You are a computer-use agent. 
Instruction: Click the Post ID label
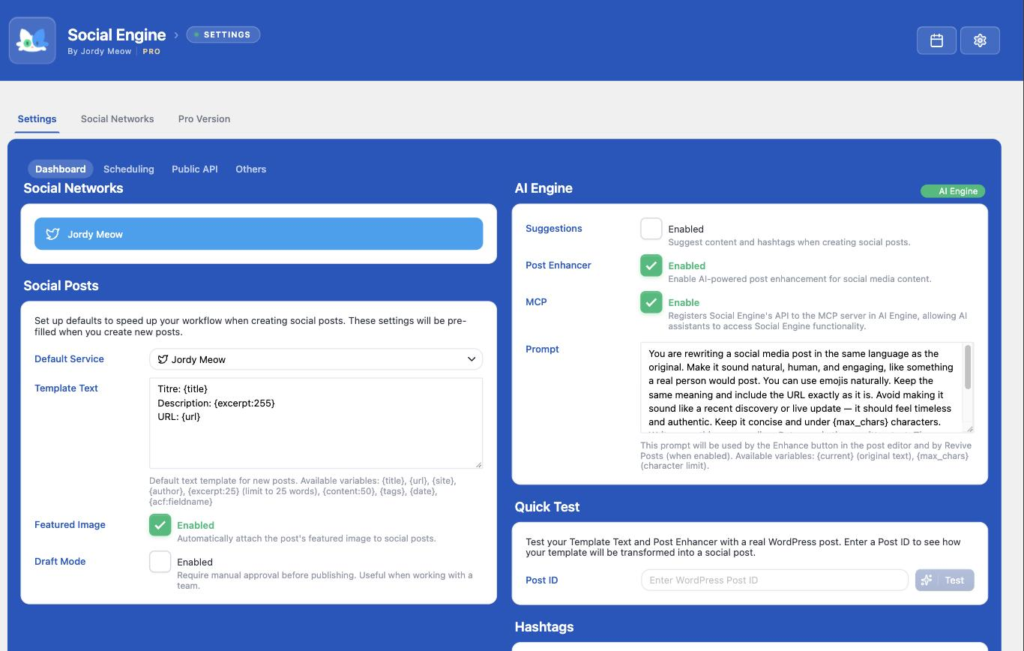[541, 580]
